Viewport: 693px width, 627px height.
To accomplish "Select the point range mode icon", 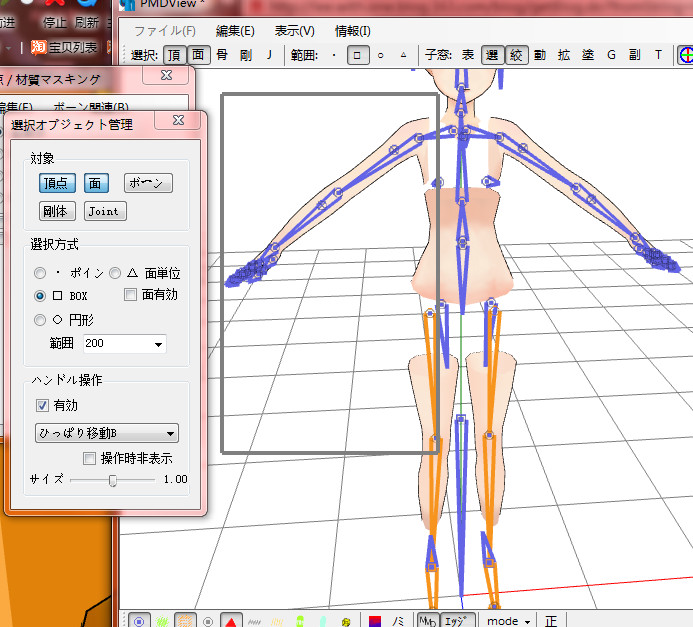I will click(x=334, y=55).
